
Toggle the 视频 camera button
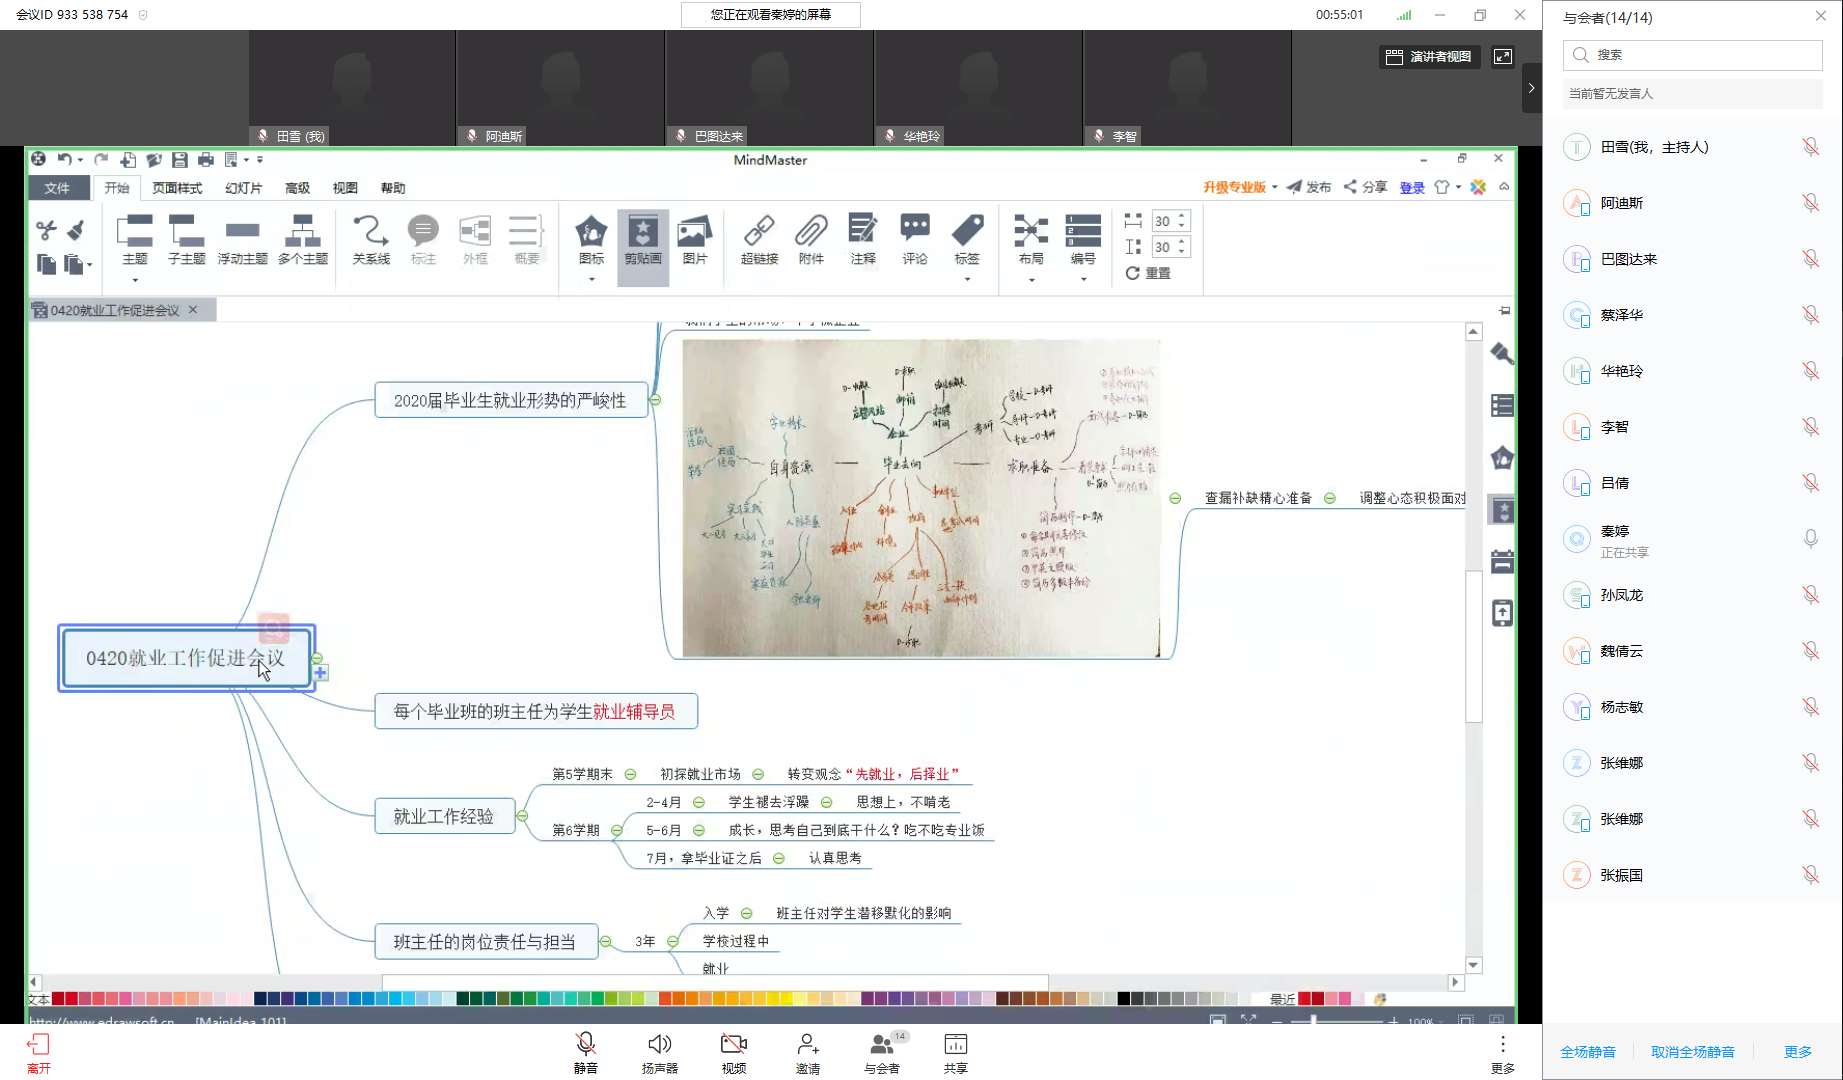(x=733, y=1052)
